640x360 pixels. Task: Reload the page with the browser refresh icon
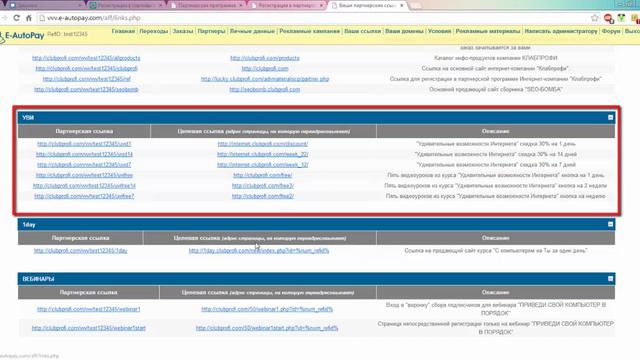click(x=16, y=18)
